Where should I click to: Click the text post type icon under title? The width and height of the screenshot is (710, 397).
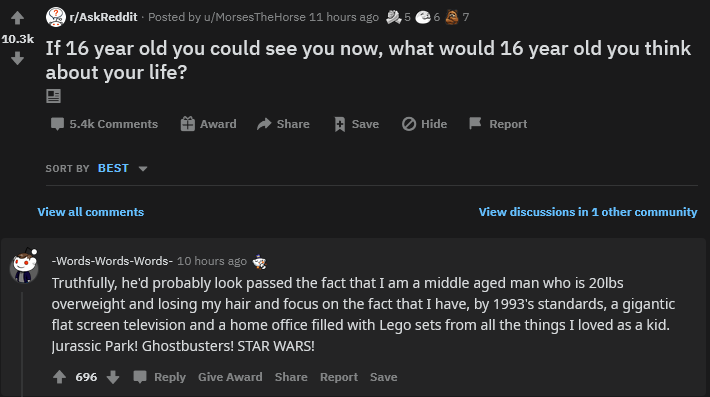[x=53, y=96]
